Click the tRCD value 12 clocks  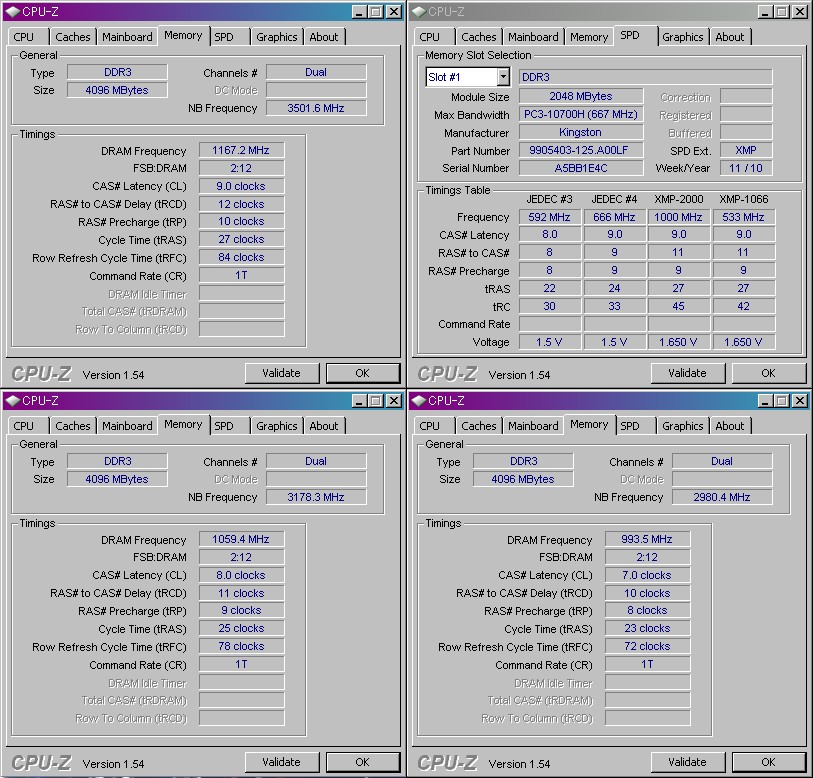(x=241, y=204)
